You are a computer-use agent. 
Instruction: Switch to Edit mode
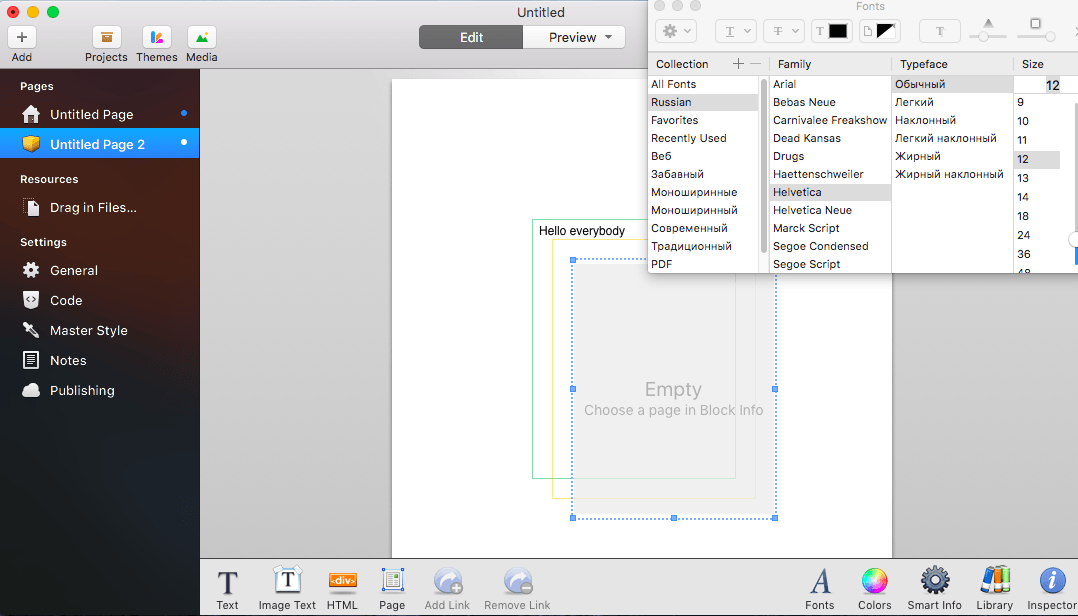(x=471, y=37)
